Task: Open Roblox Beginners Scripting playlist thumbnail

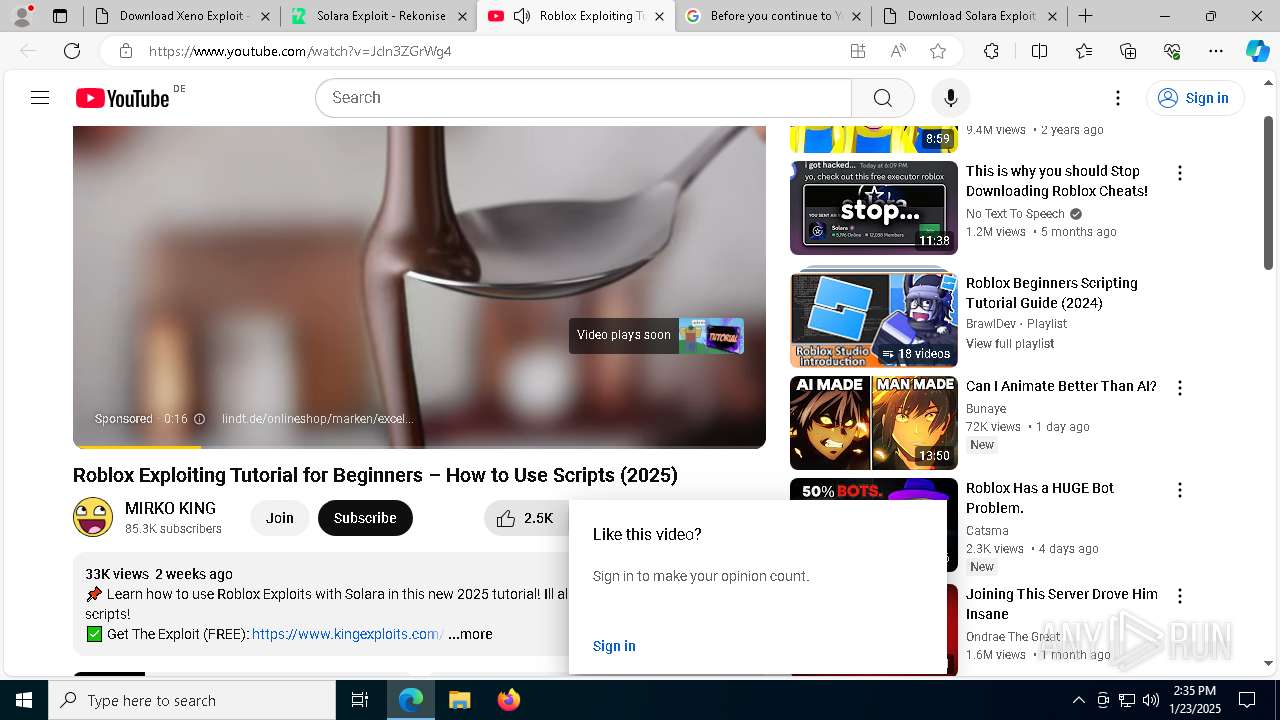Action: (x=874, y=318)
